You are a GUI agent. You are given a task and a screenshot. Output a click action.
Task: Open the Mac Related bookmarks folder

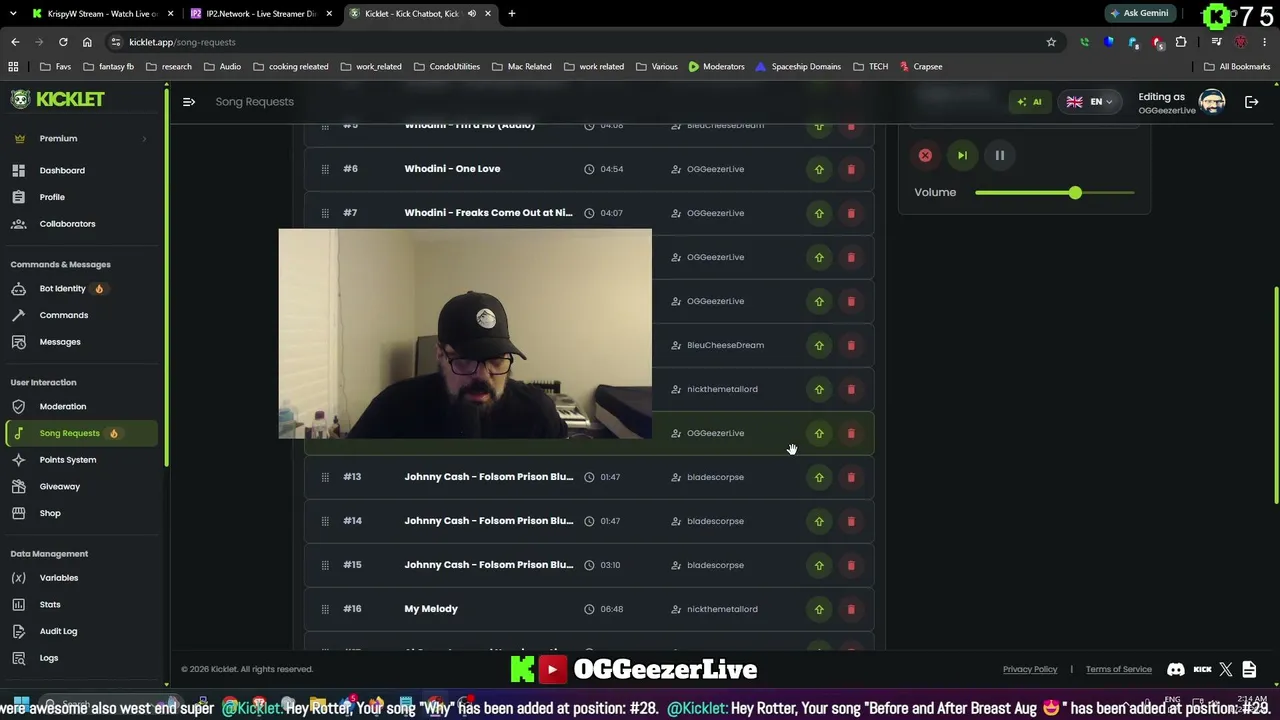[x=521, y=67]
